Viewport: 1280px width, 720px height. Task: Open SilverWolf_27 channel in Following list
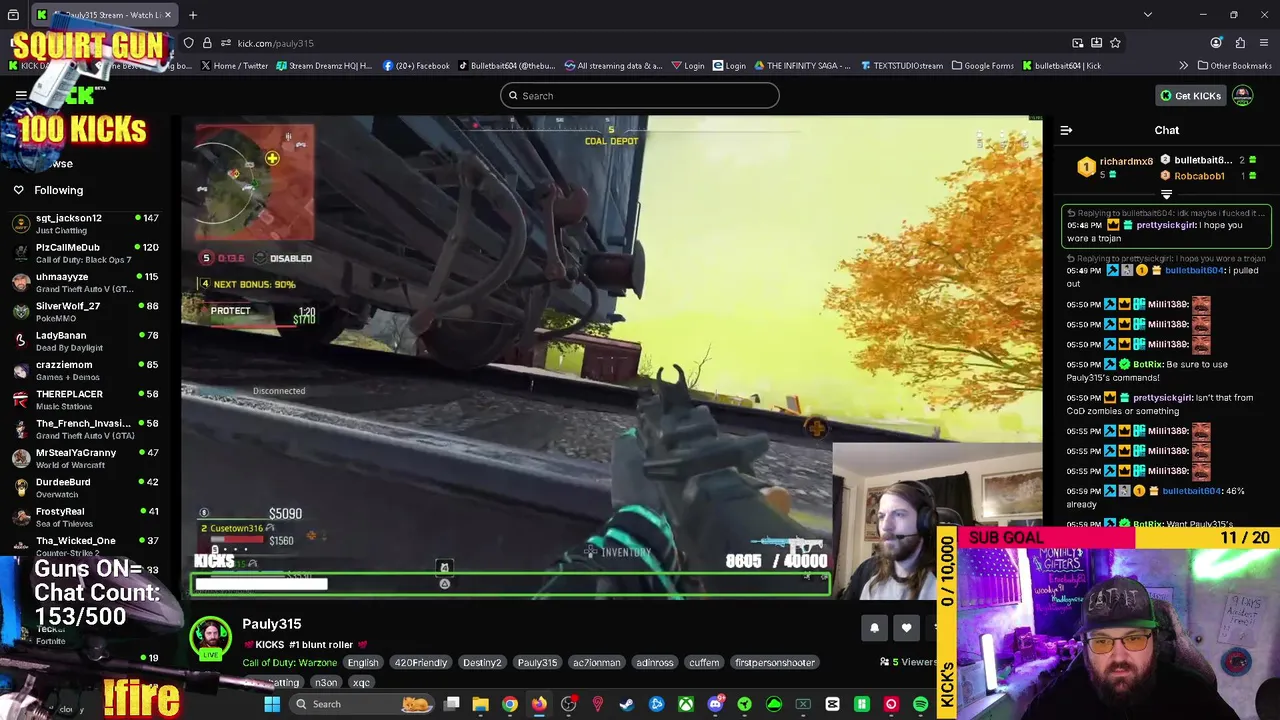pos(85,312)
